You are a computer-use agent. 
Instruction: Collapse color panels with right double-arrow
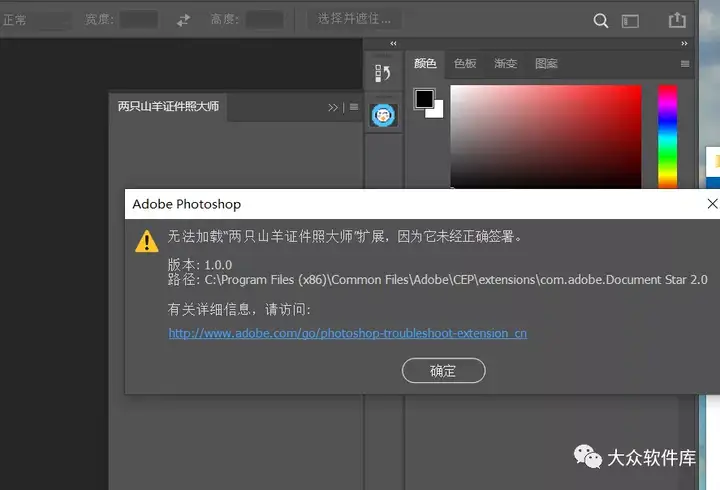click(x=684, y=43)
